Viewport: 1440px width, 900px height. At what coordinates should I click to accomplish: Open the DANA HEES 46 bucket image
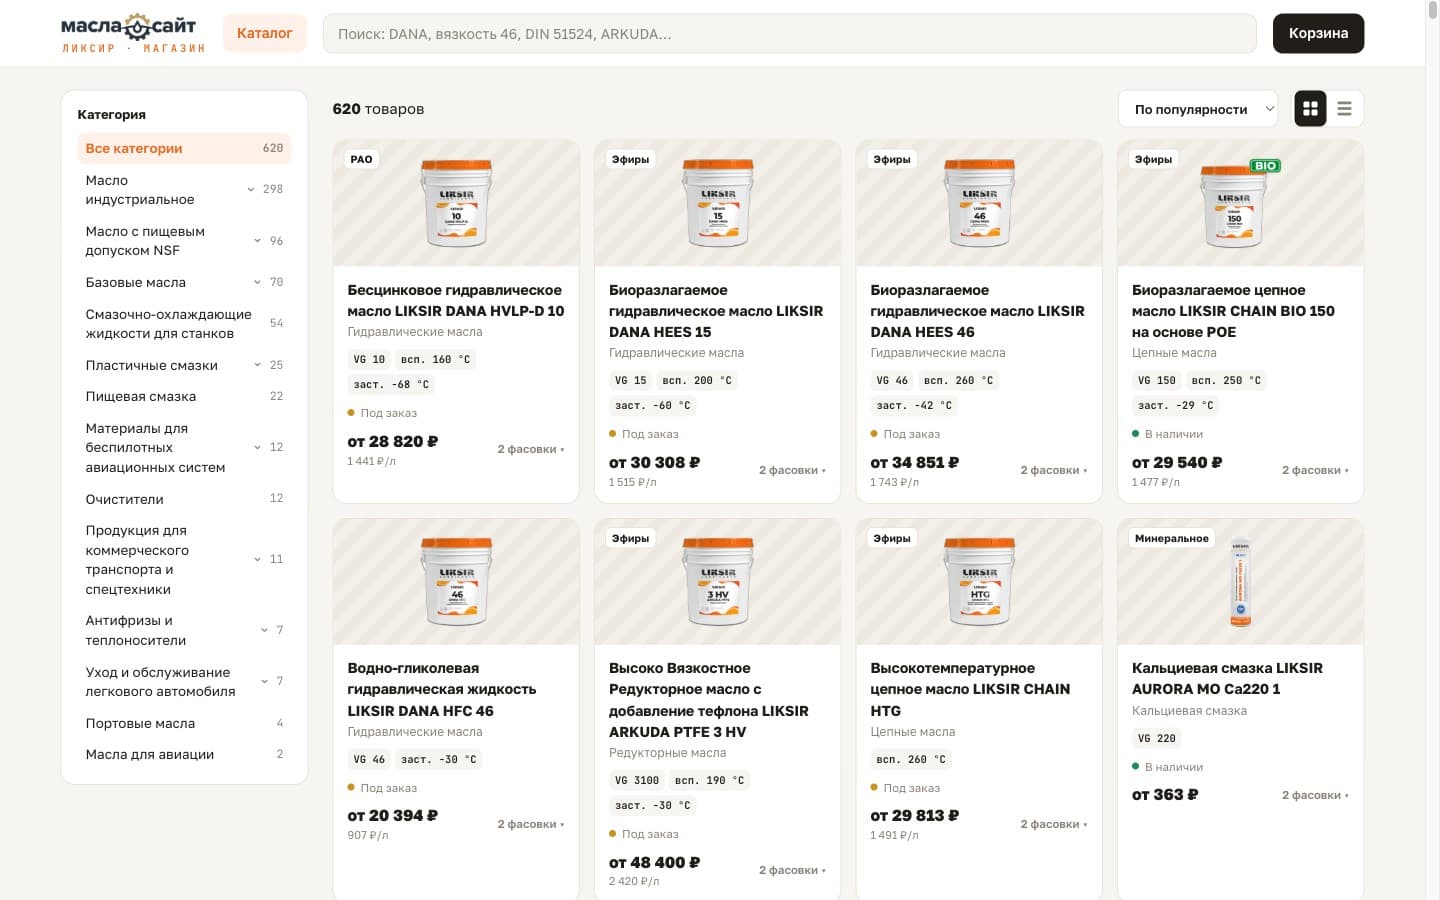pyautogui.click(x=979, y=203)
